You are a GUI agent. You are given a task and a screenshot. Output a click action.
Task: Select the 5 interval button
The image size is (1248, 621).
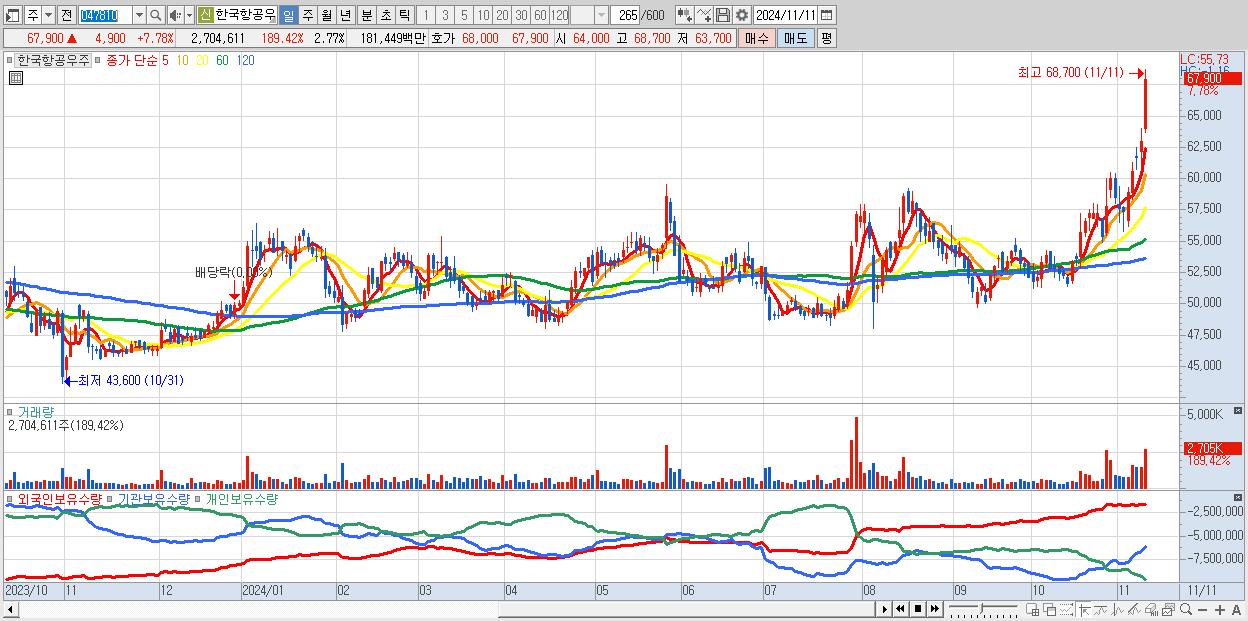pos(464,15)
